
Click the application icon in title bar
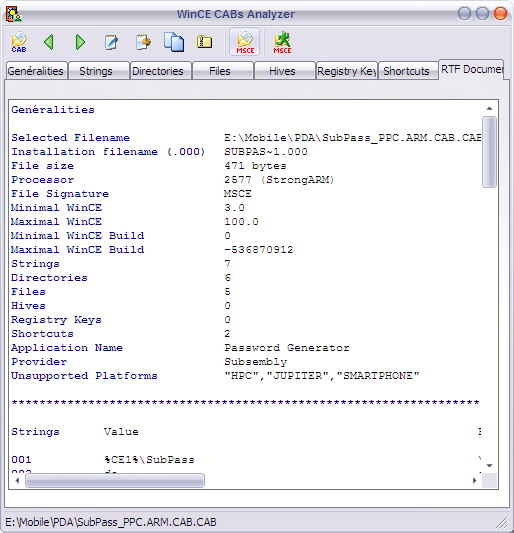[14, 14]
